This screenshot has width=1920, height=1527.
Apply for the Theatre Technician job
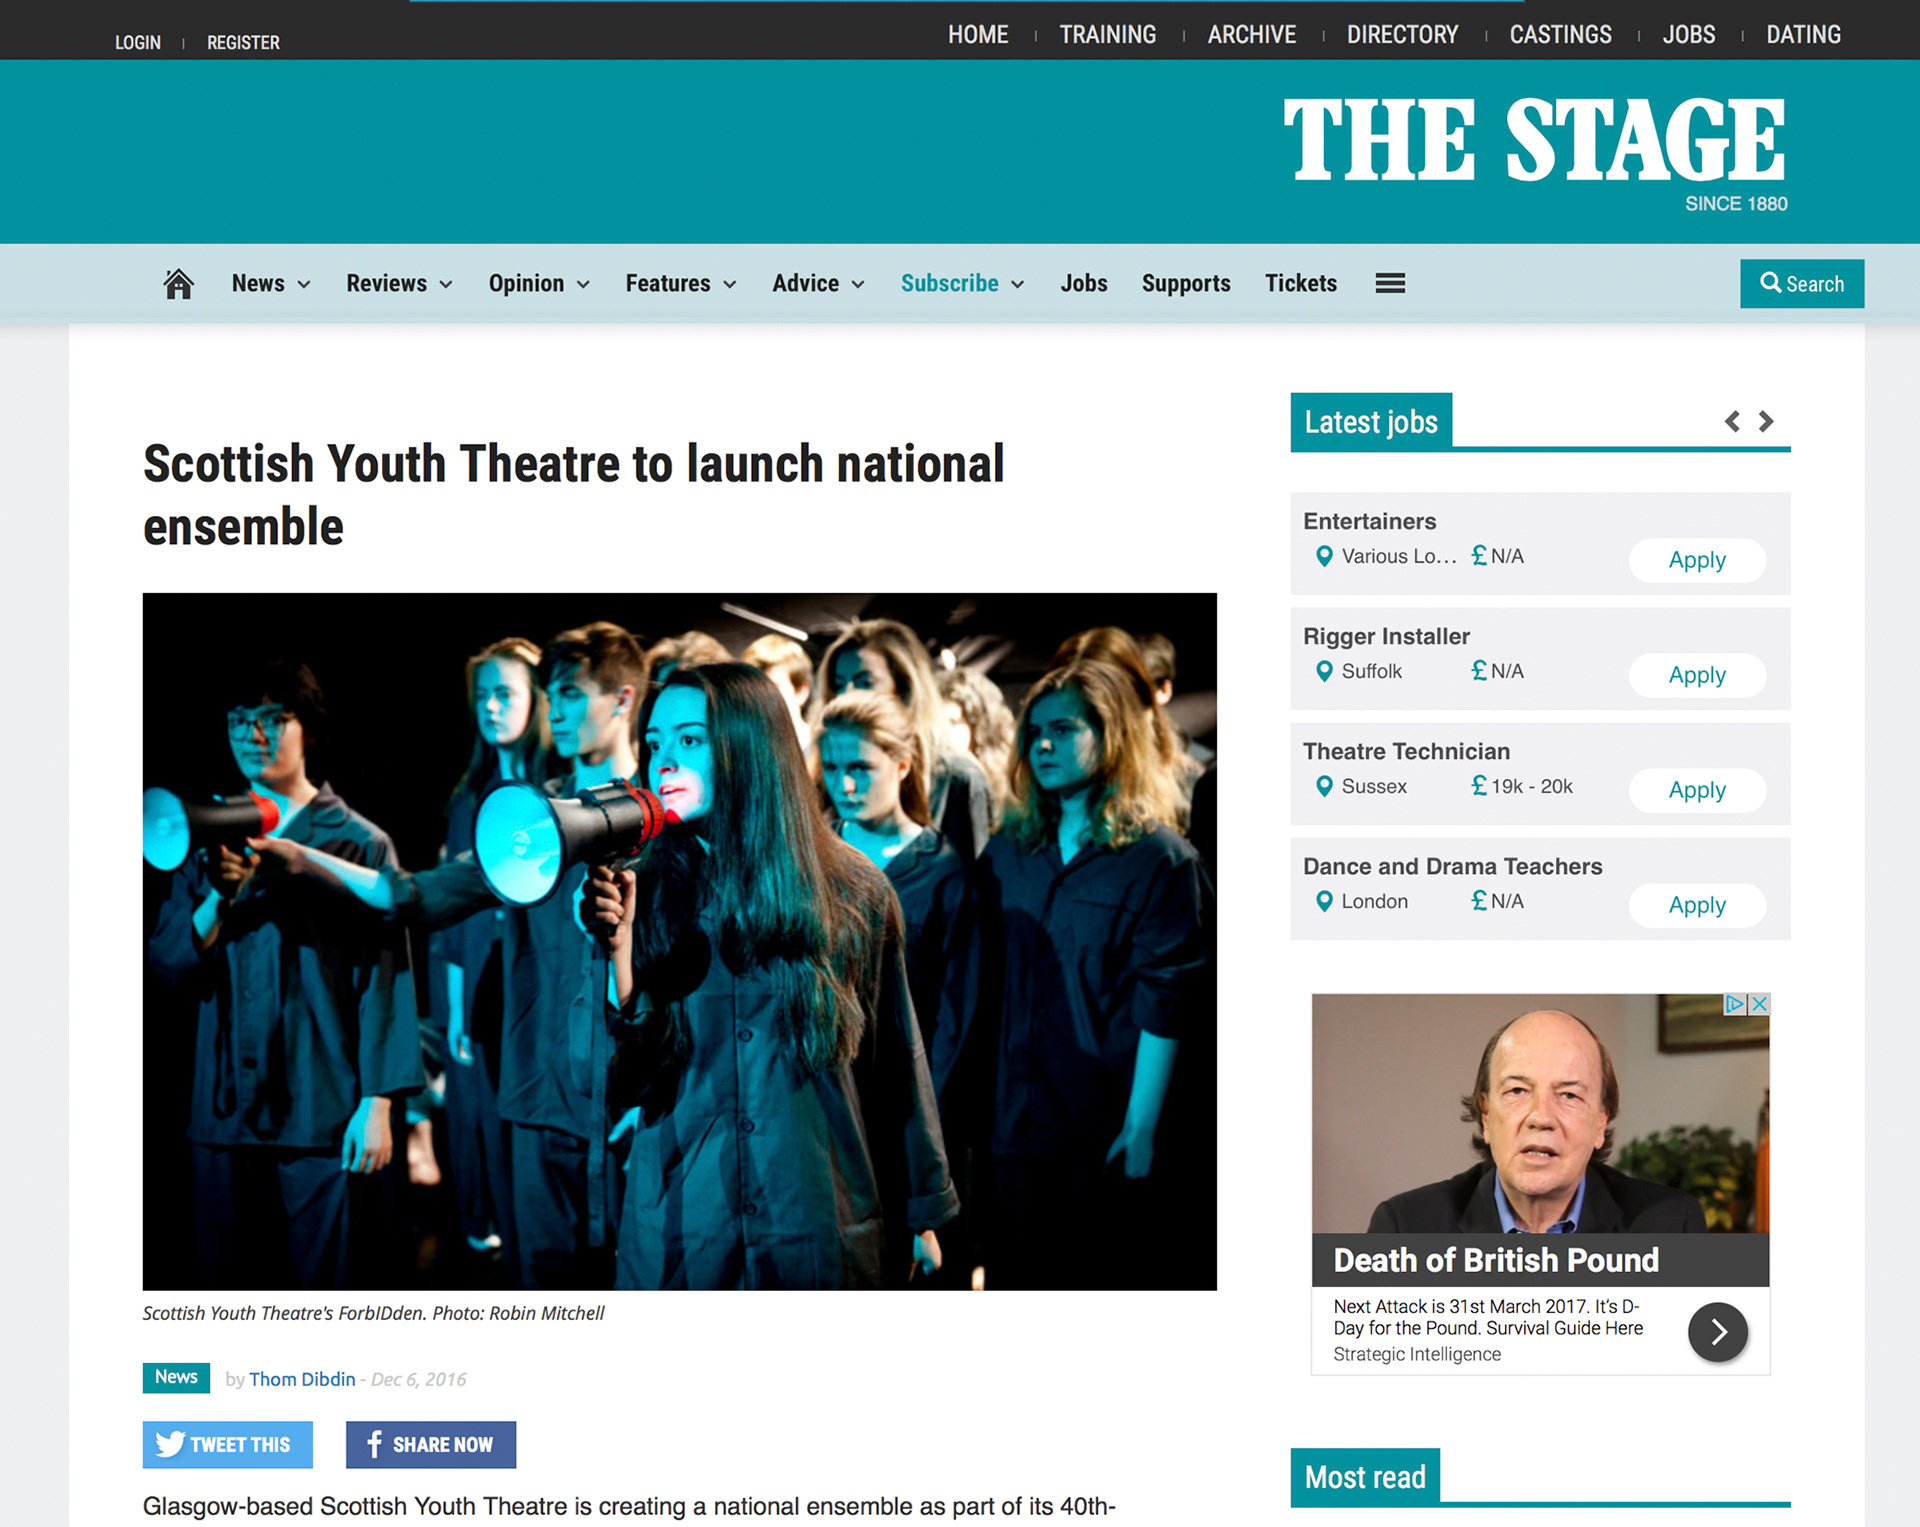(1697, 790)
